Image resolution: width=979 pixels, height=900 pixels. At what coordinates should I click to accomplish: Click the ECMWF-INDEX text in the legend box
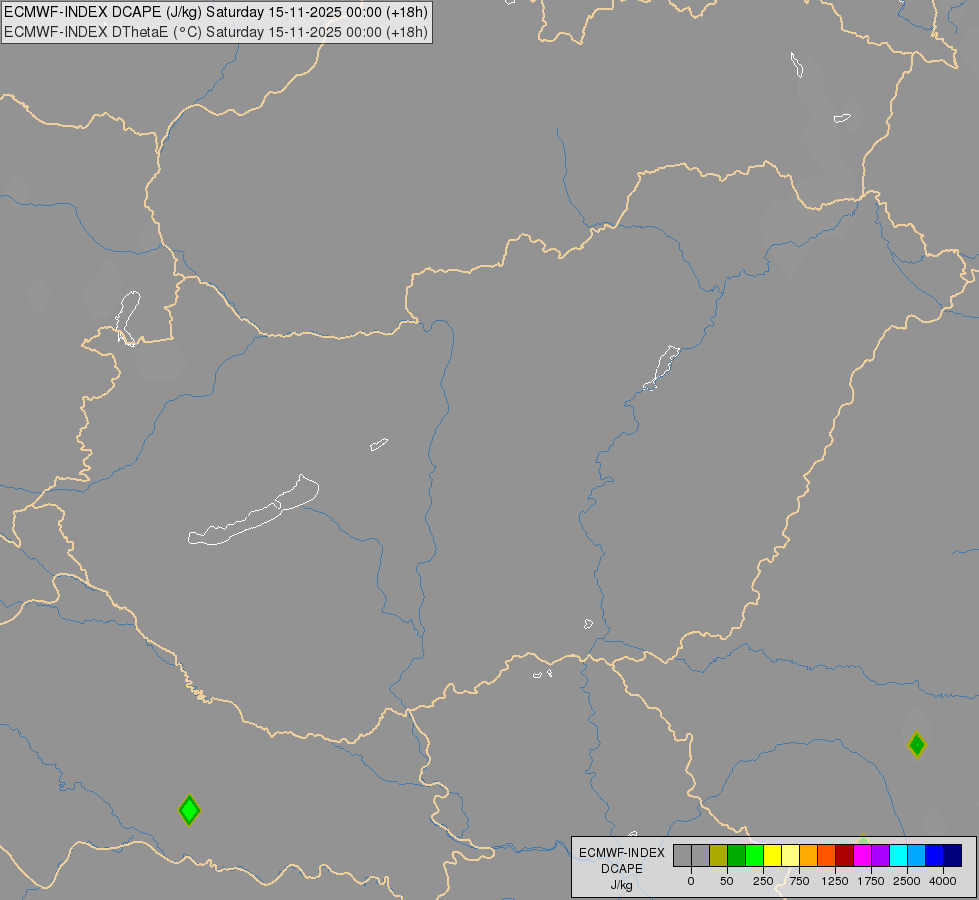click(622, 853)
